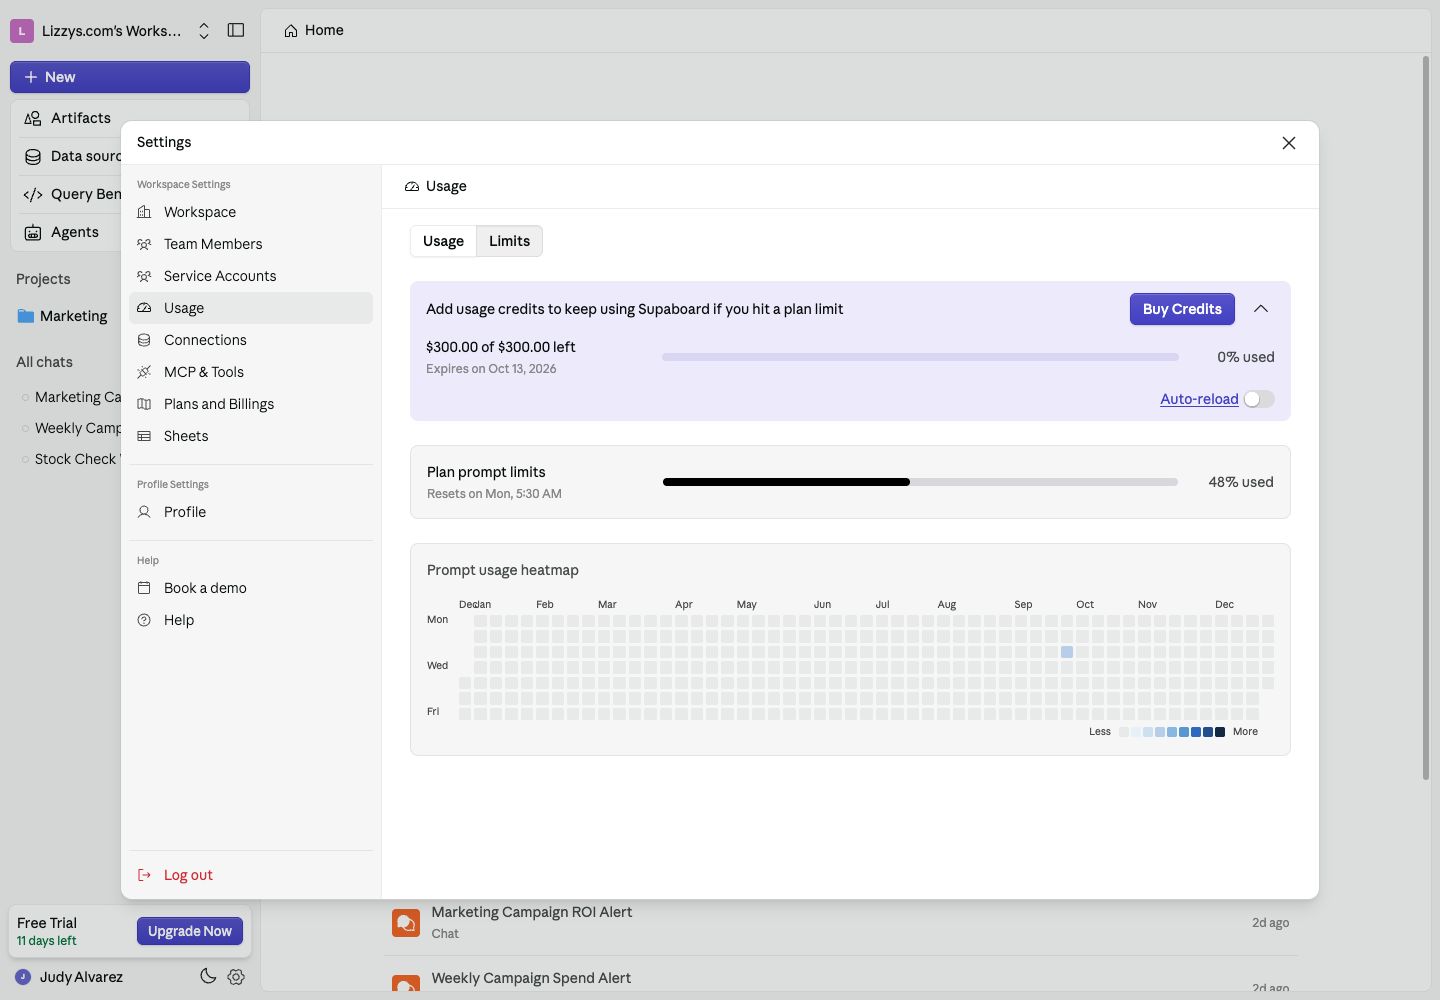The height and width of the screenshot is (1000, 1440).
Task: Open the workspace switcher dropdown arrows
Action: coord(204,31)
